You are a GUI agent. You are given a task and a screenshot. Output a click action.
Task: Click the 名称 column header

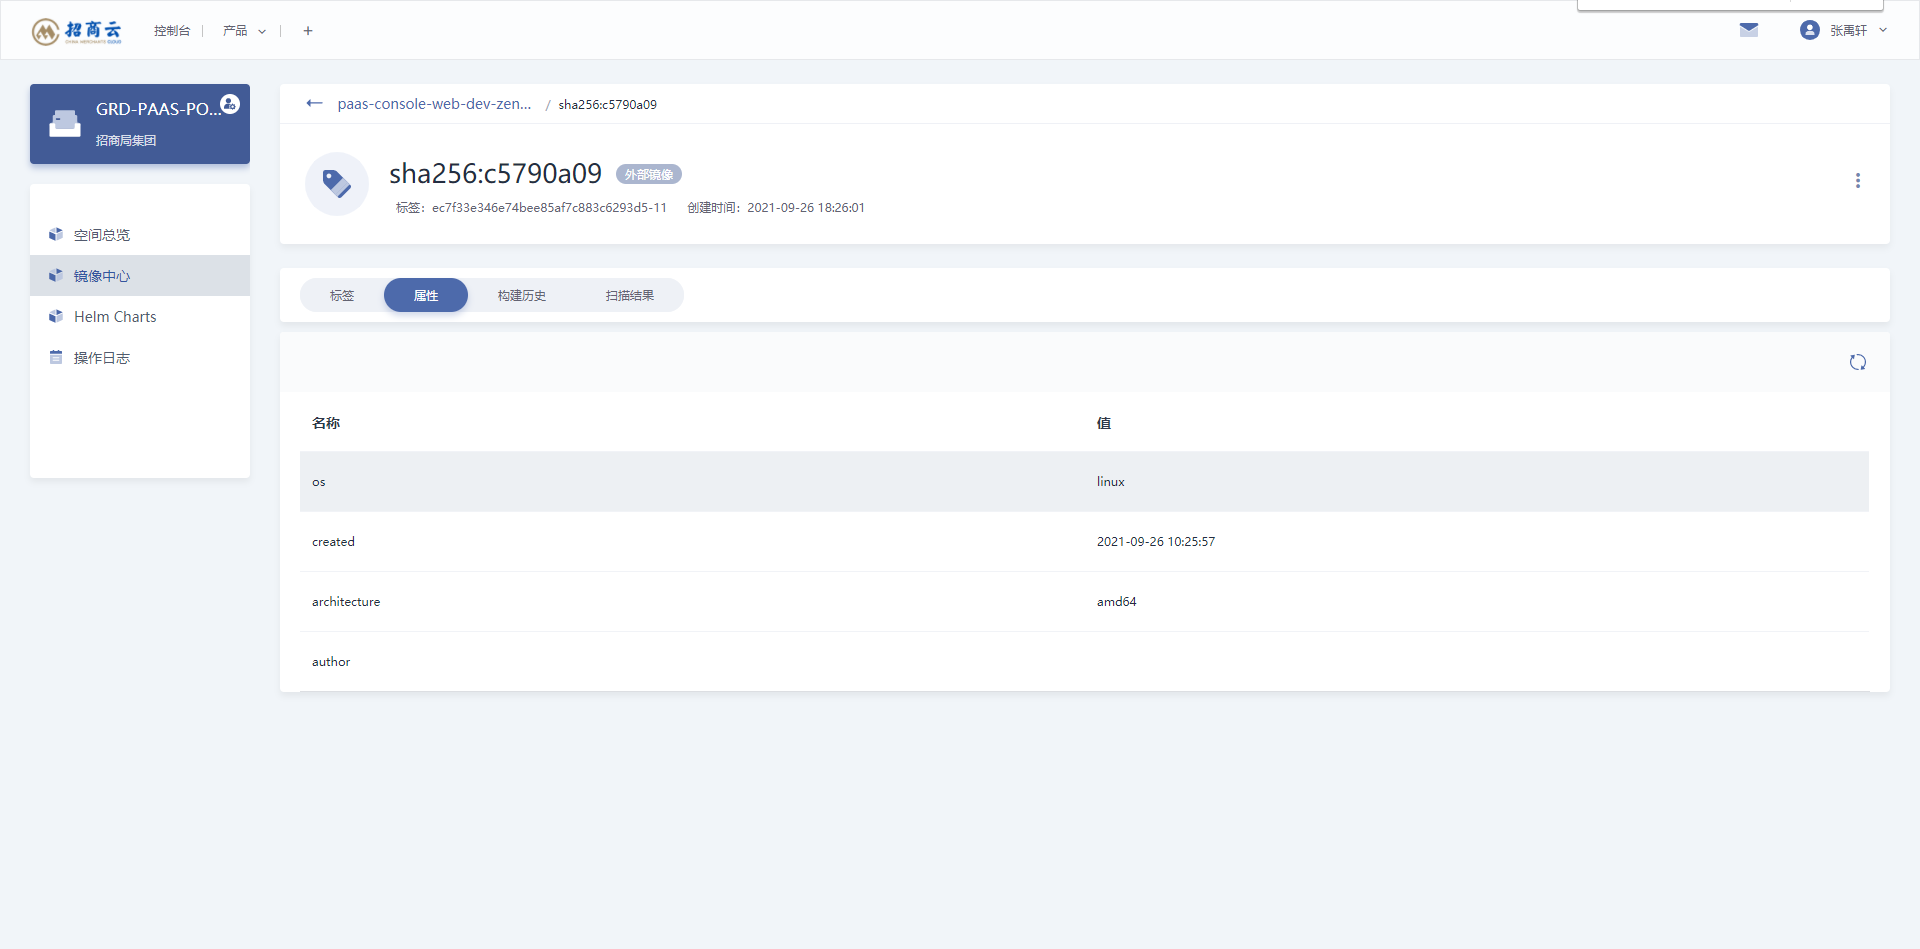(326, 423)
